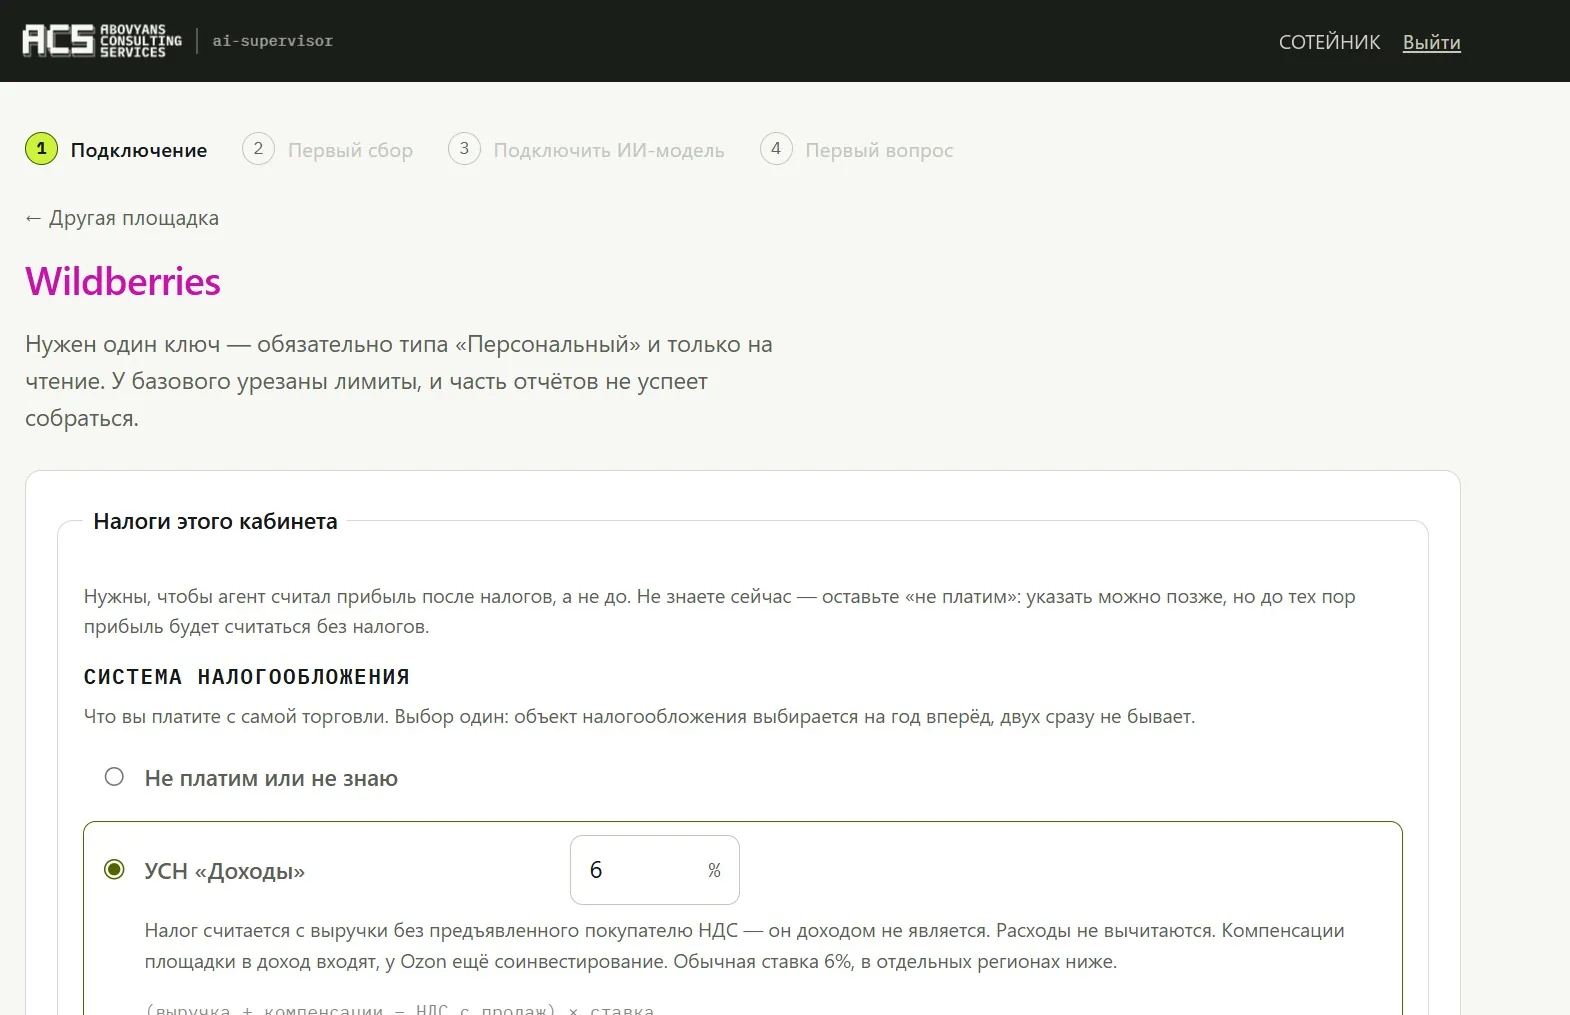Click the explanation starting 'Налог считается с выручки'
The width and height of the screenshot is (1570, 1015).
tap(745, 946)
